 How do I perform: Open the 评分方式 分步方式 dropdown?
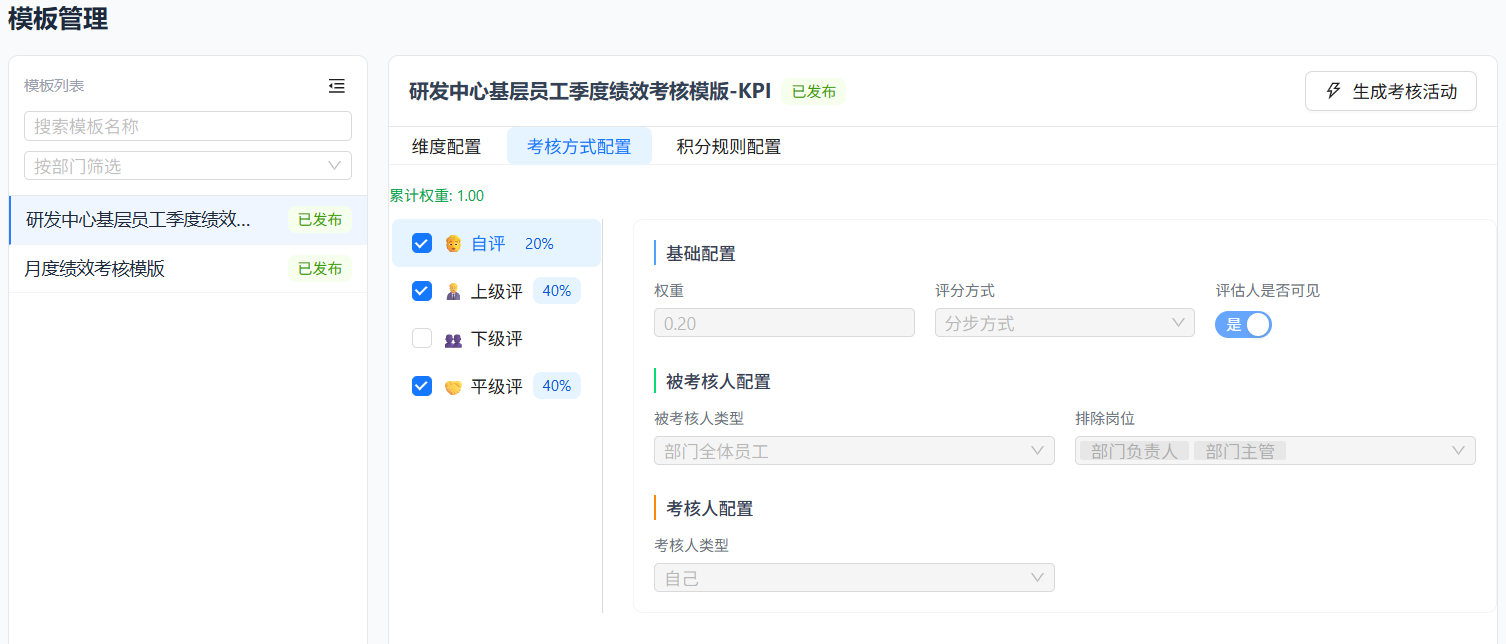coord(1065,323)
